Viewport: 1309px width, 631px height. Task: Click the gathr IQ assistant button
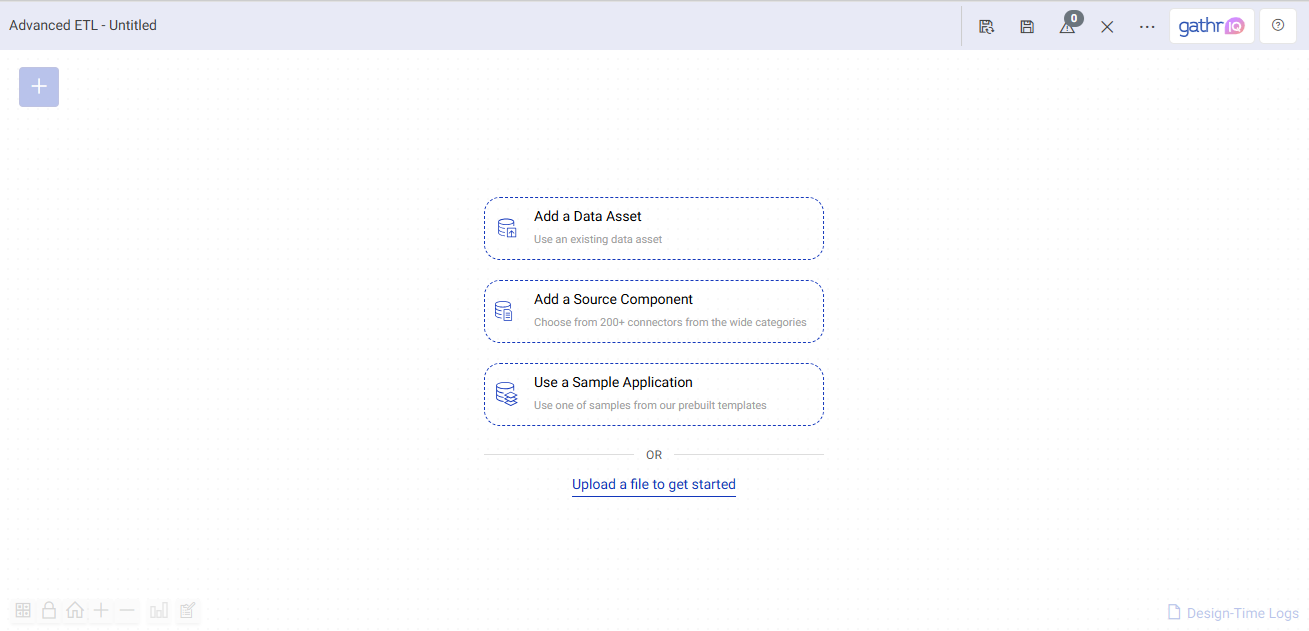1211,26
